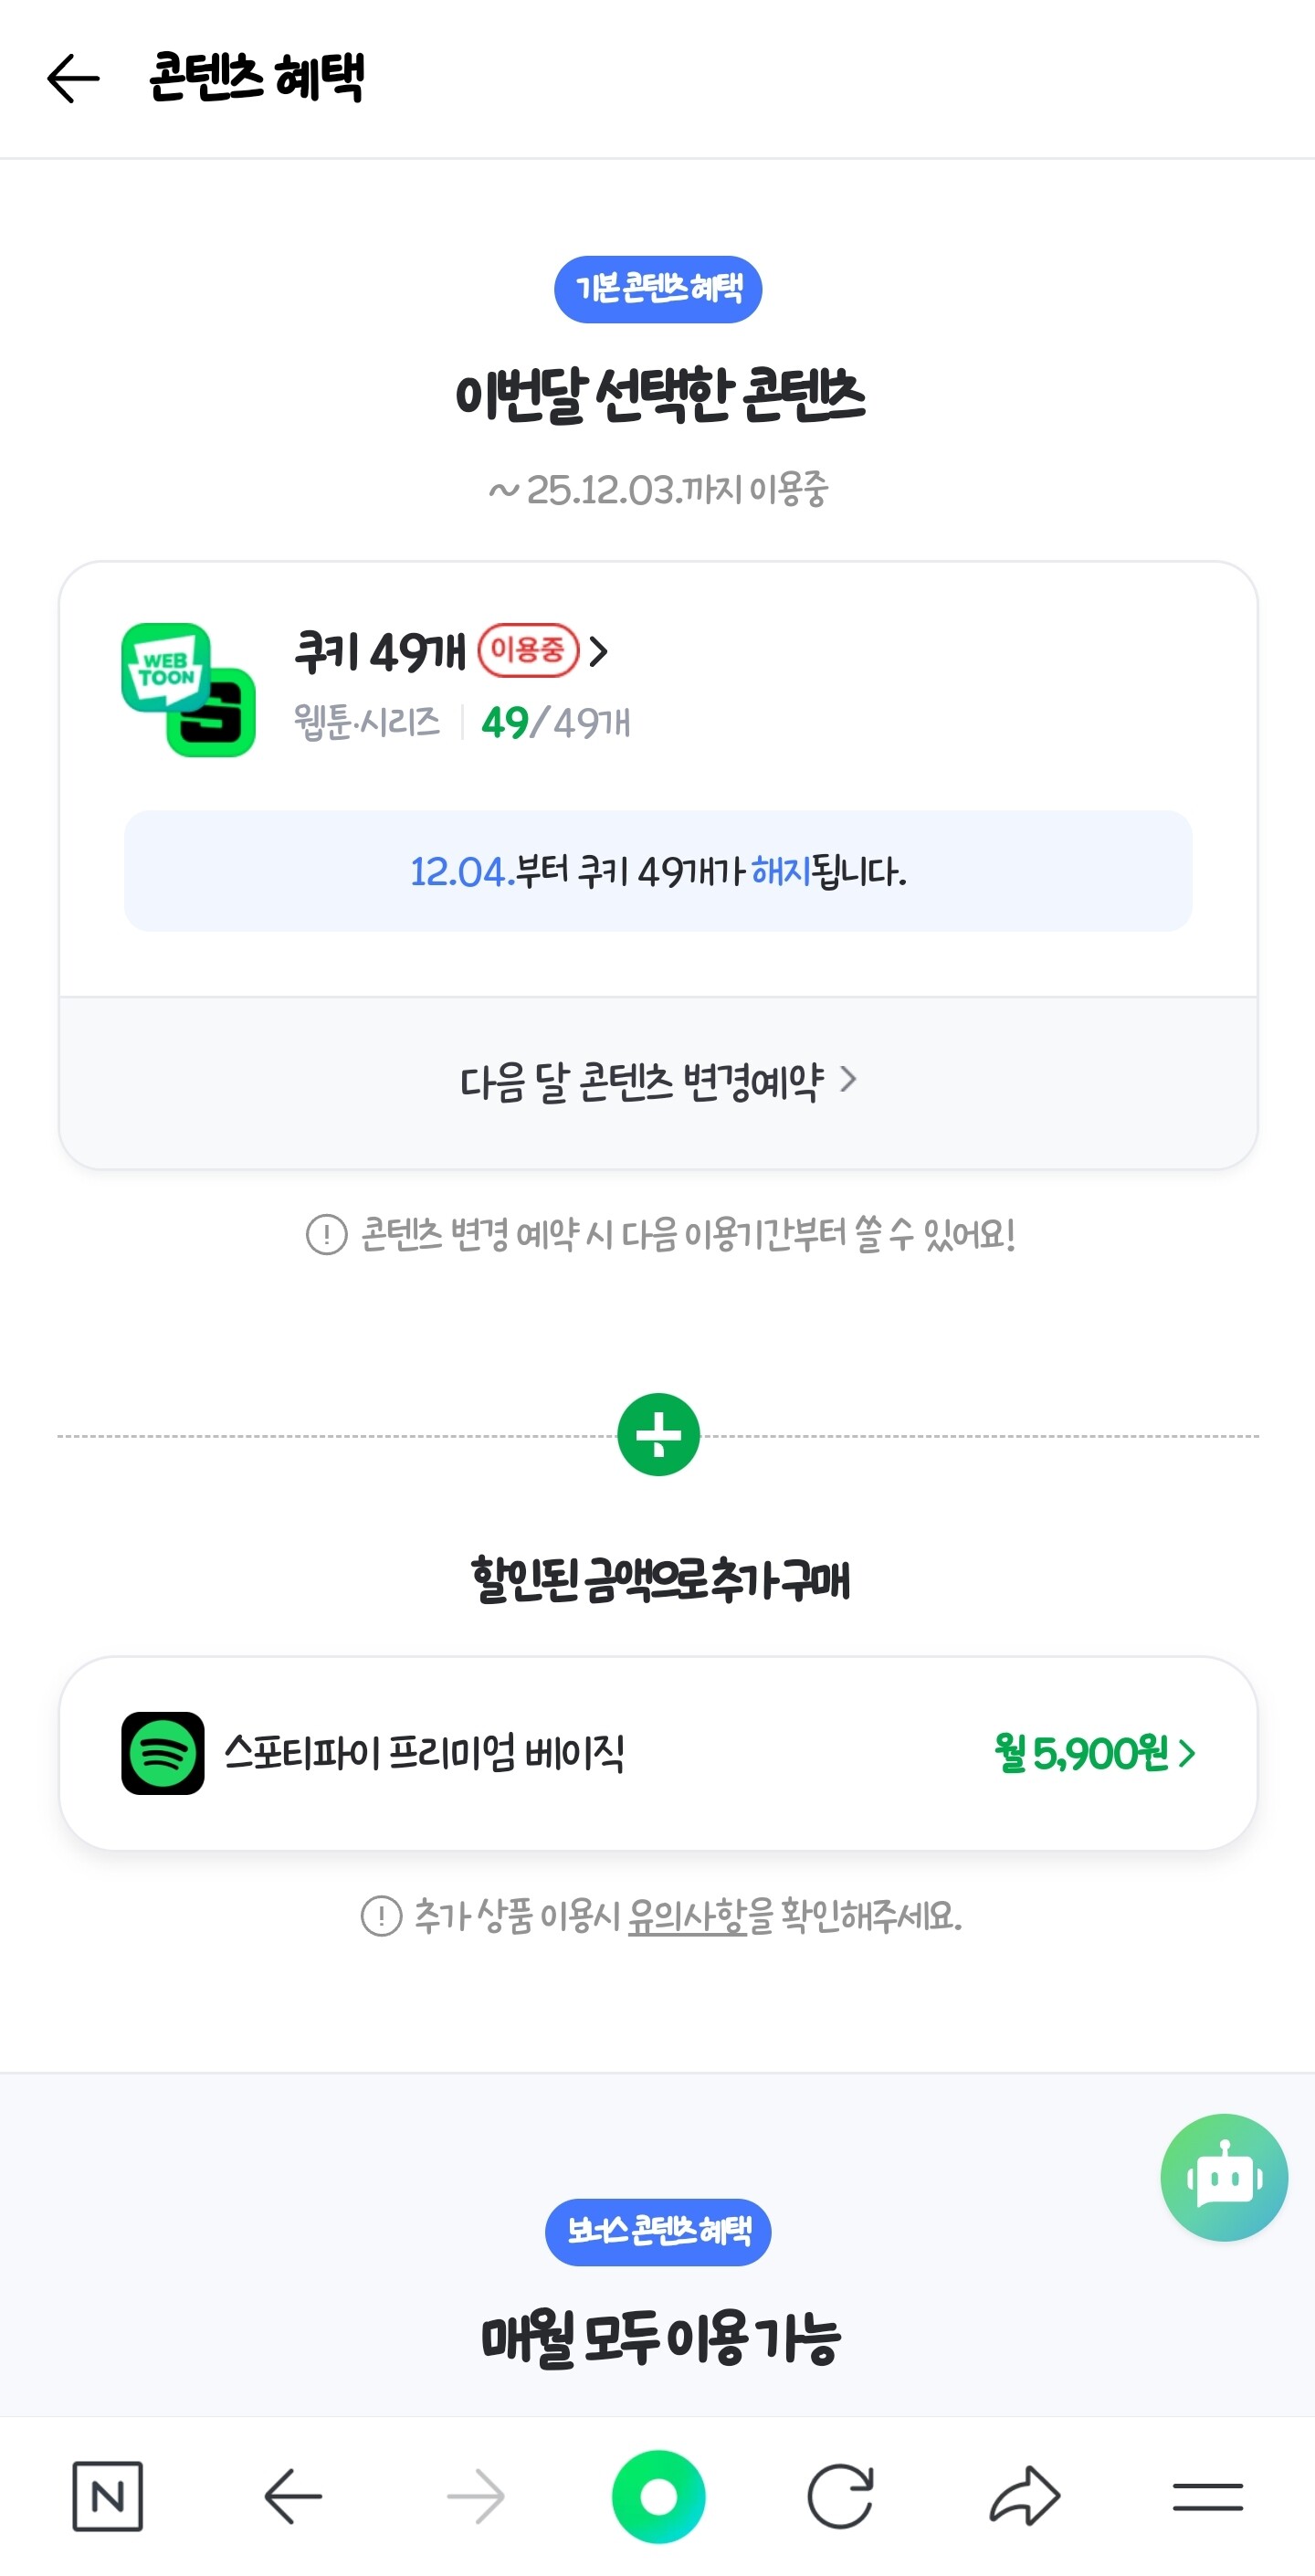Tap the Webtoon Series app icon
The height and width of the screenshot is (2576, 1315).
coord(188,689)
